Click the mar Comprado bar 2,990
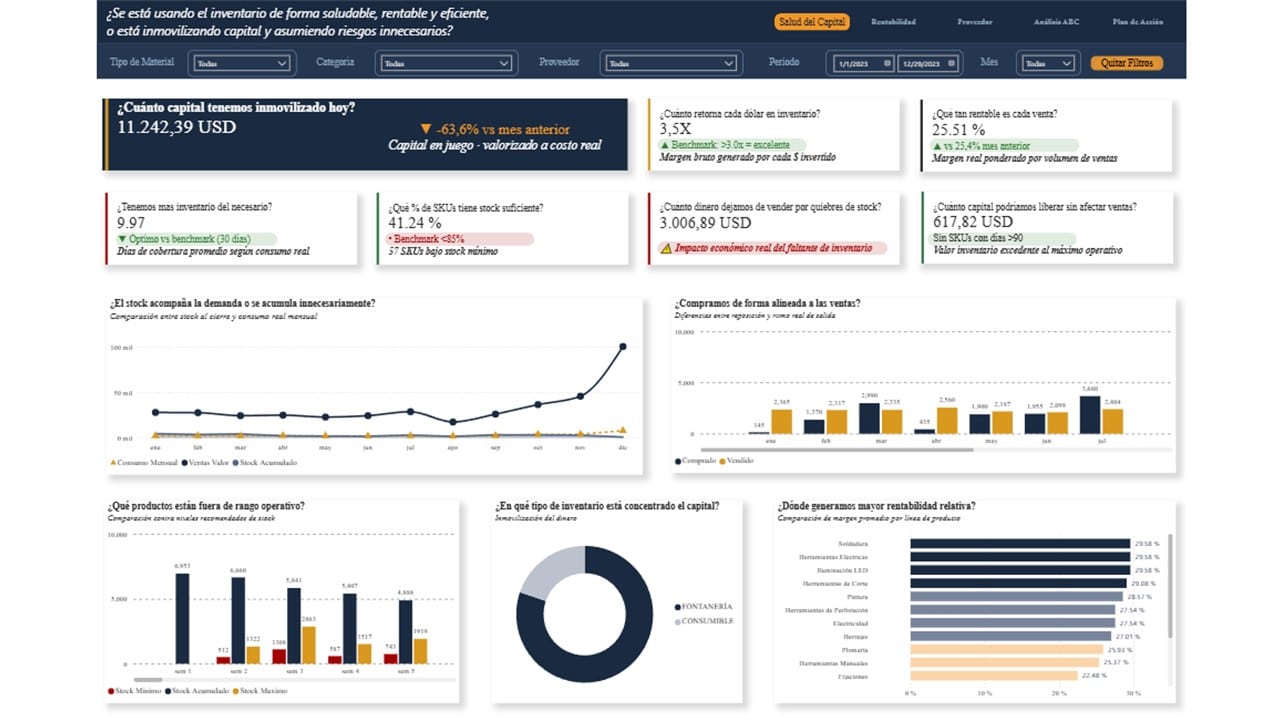Viewport: 1280px width, 720px height. (x=869, y=418)
